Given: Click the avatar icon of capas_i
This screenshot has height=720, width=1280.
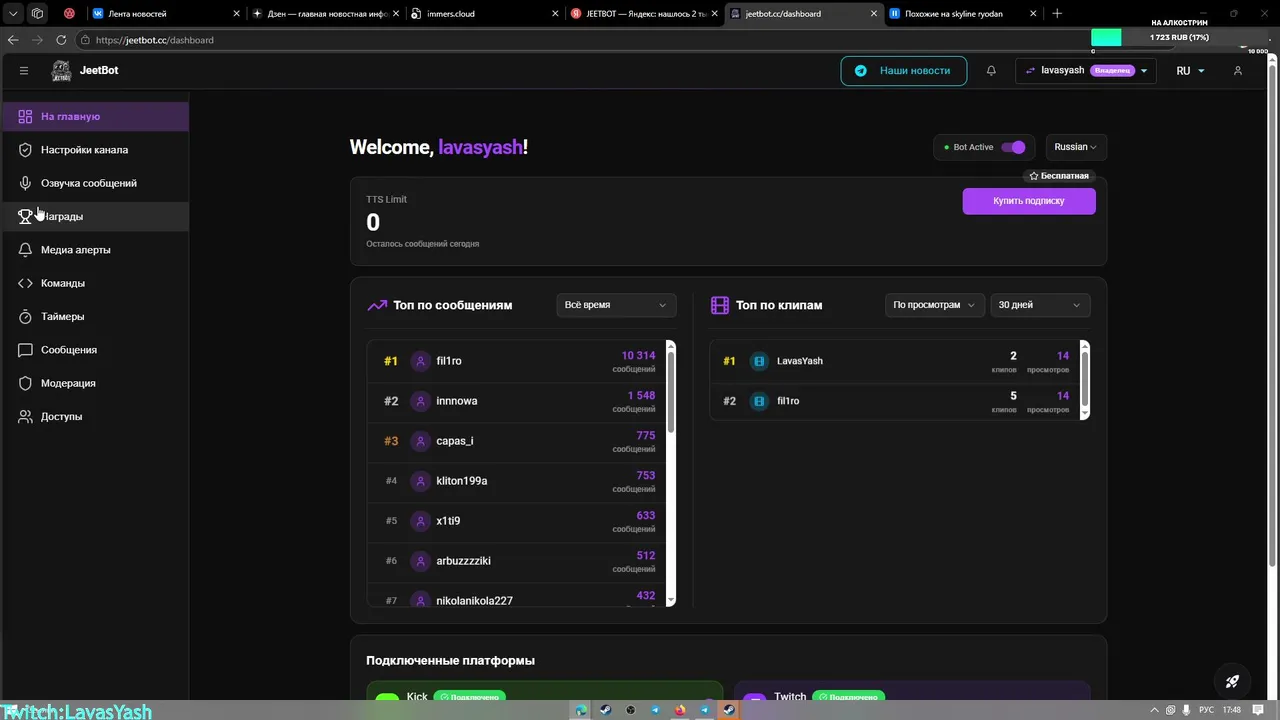Looking at the screenshot, I should point(420,441).
